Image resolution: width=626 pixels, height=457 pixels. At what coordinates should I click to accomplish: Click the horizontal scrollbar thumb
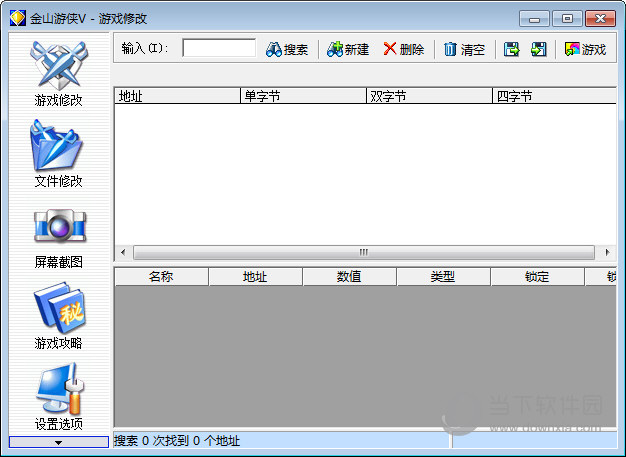tap(364, 252)
